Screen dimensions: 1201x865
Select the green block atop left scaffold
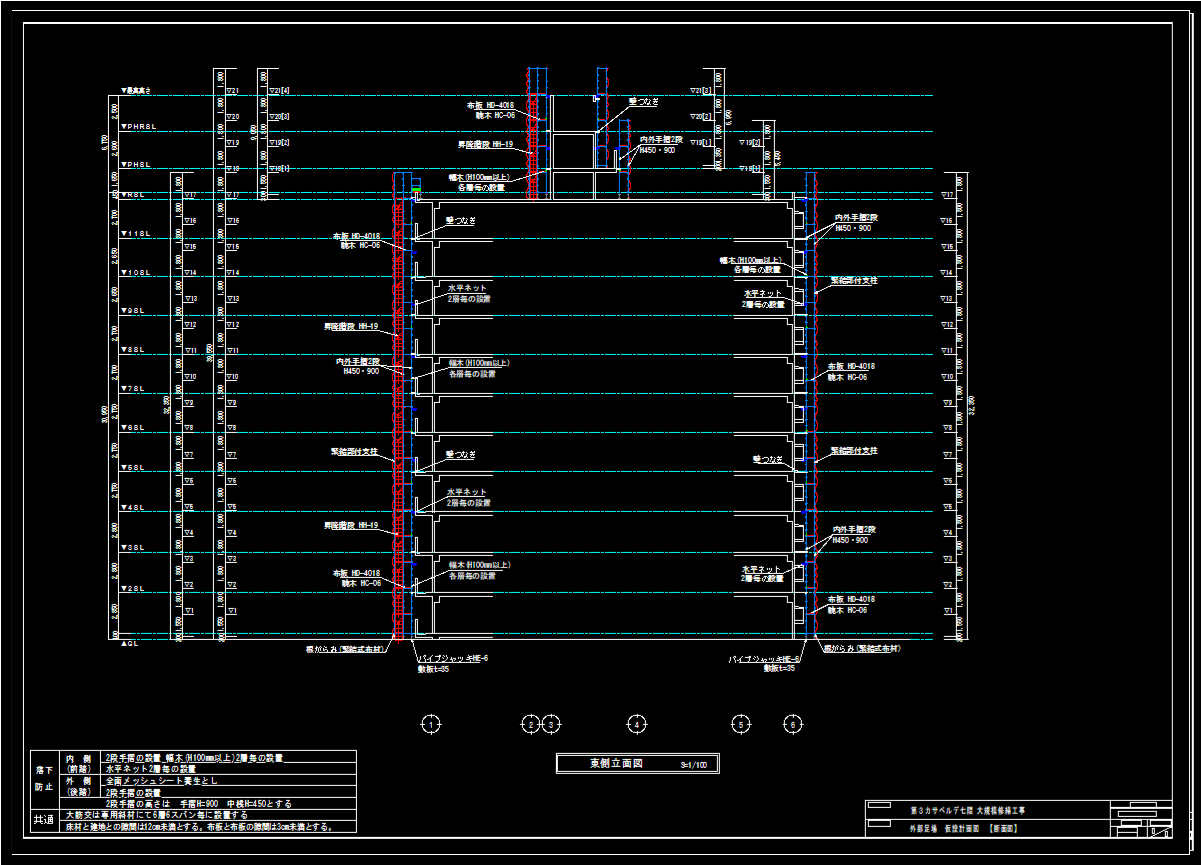pyautogui.click(x=416, y=189)
